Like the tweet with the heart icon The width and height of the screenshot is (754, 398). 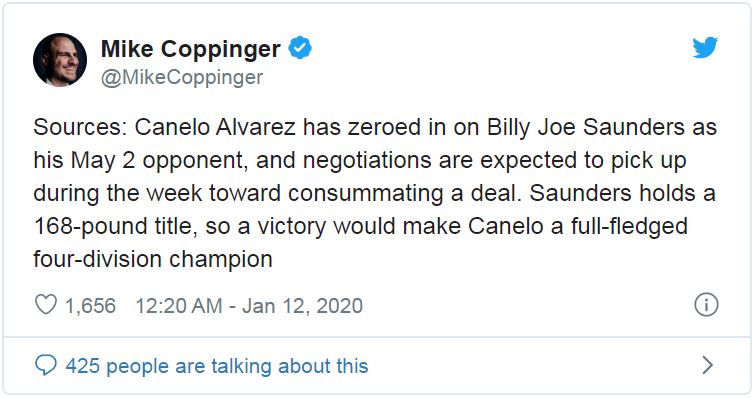pos(46,305)
